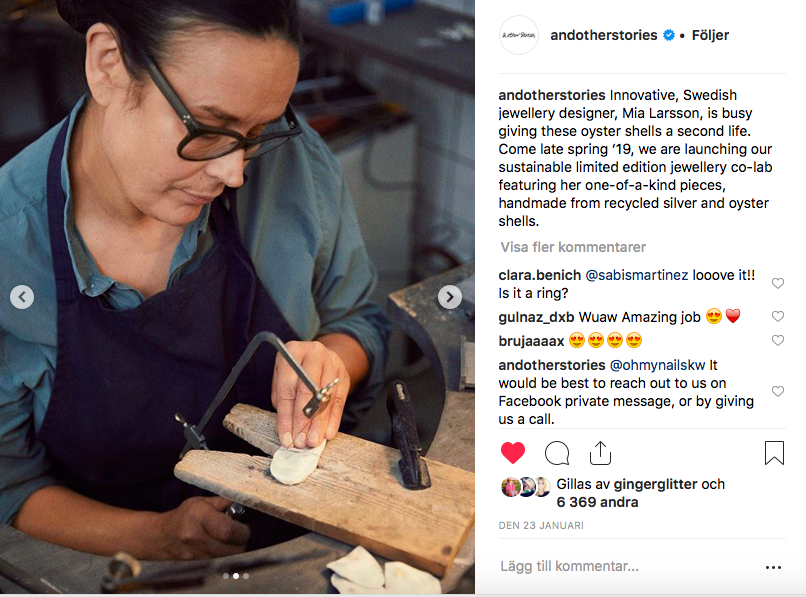Like brujaaaax's emoji comment
Image resolution: width=806 pixels, height=597 pixels.
click(x=778, y=340)
